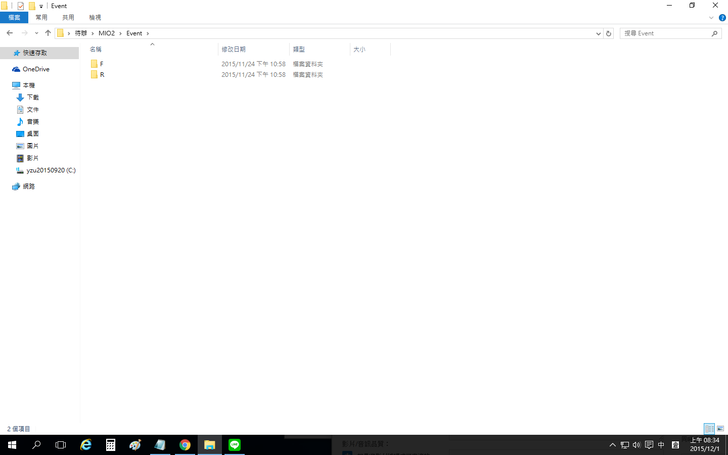
Task: Open Explorer help question mark icon
Action: (x=722, y=18)
